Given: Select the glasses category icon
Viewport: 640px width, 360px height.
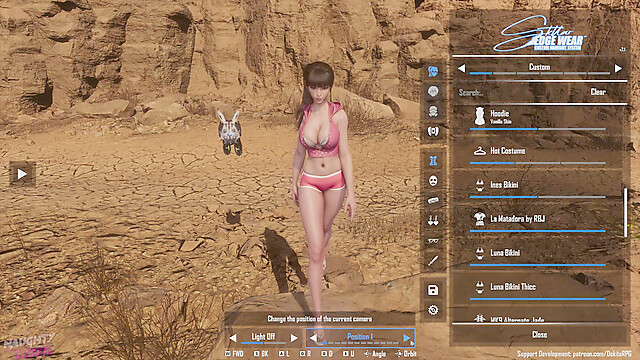Looking at the screenshot, I should click(433, 240).
